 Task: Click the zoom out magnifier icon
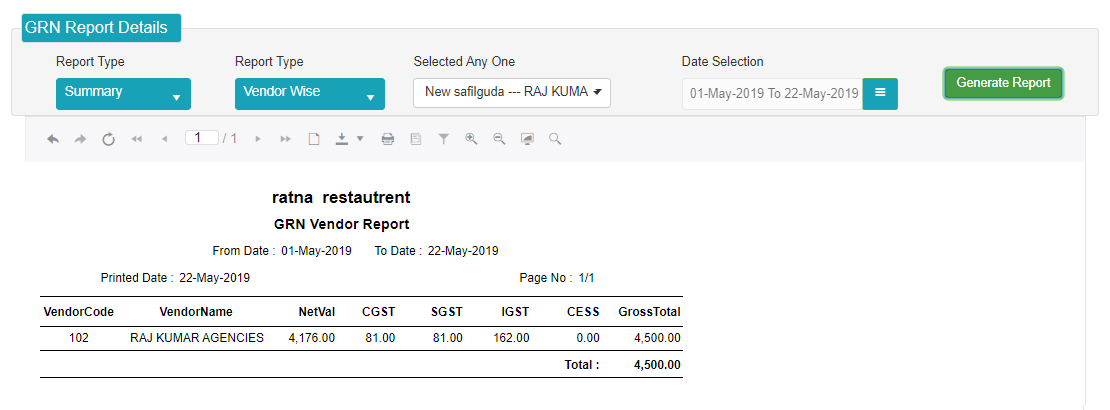499,139
